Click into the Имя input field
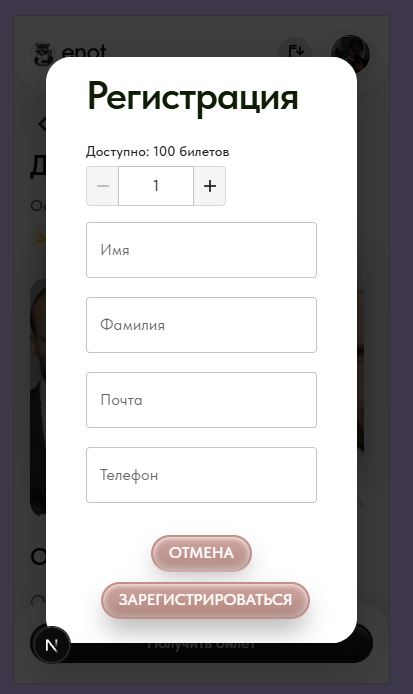Image resolution: width=413 pixels, height=694 pixels. (x=201, y=250)
